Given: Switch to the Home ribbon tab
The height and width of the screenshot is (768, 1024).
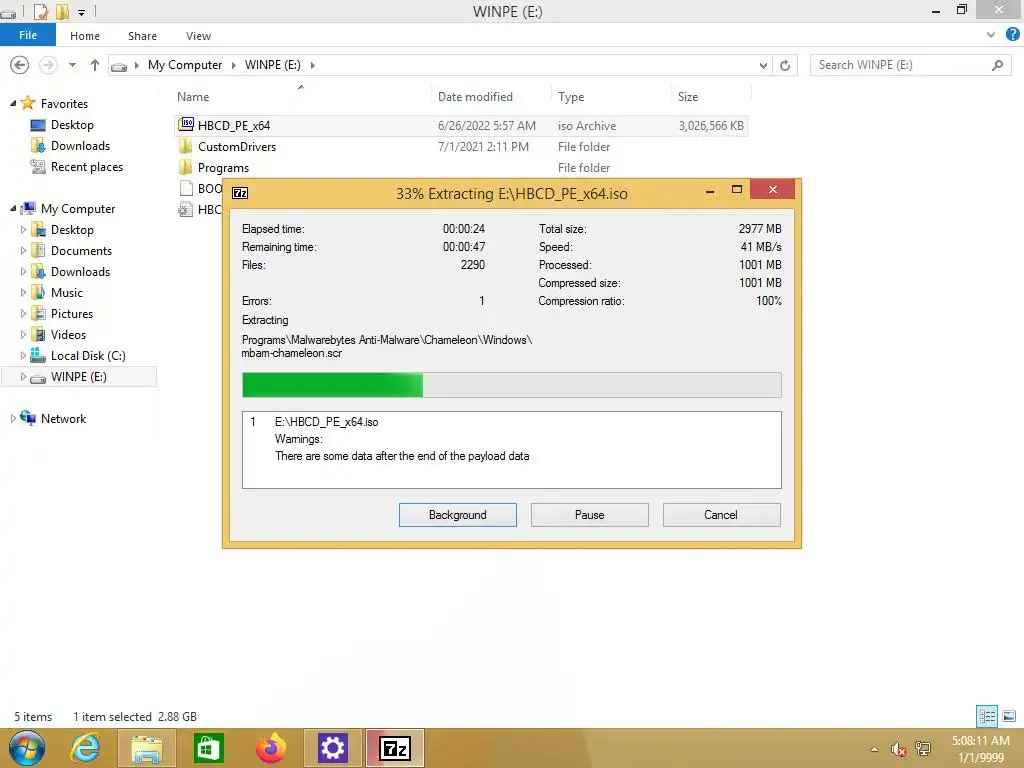Looking at the screenshot, I should coord(85,36).
